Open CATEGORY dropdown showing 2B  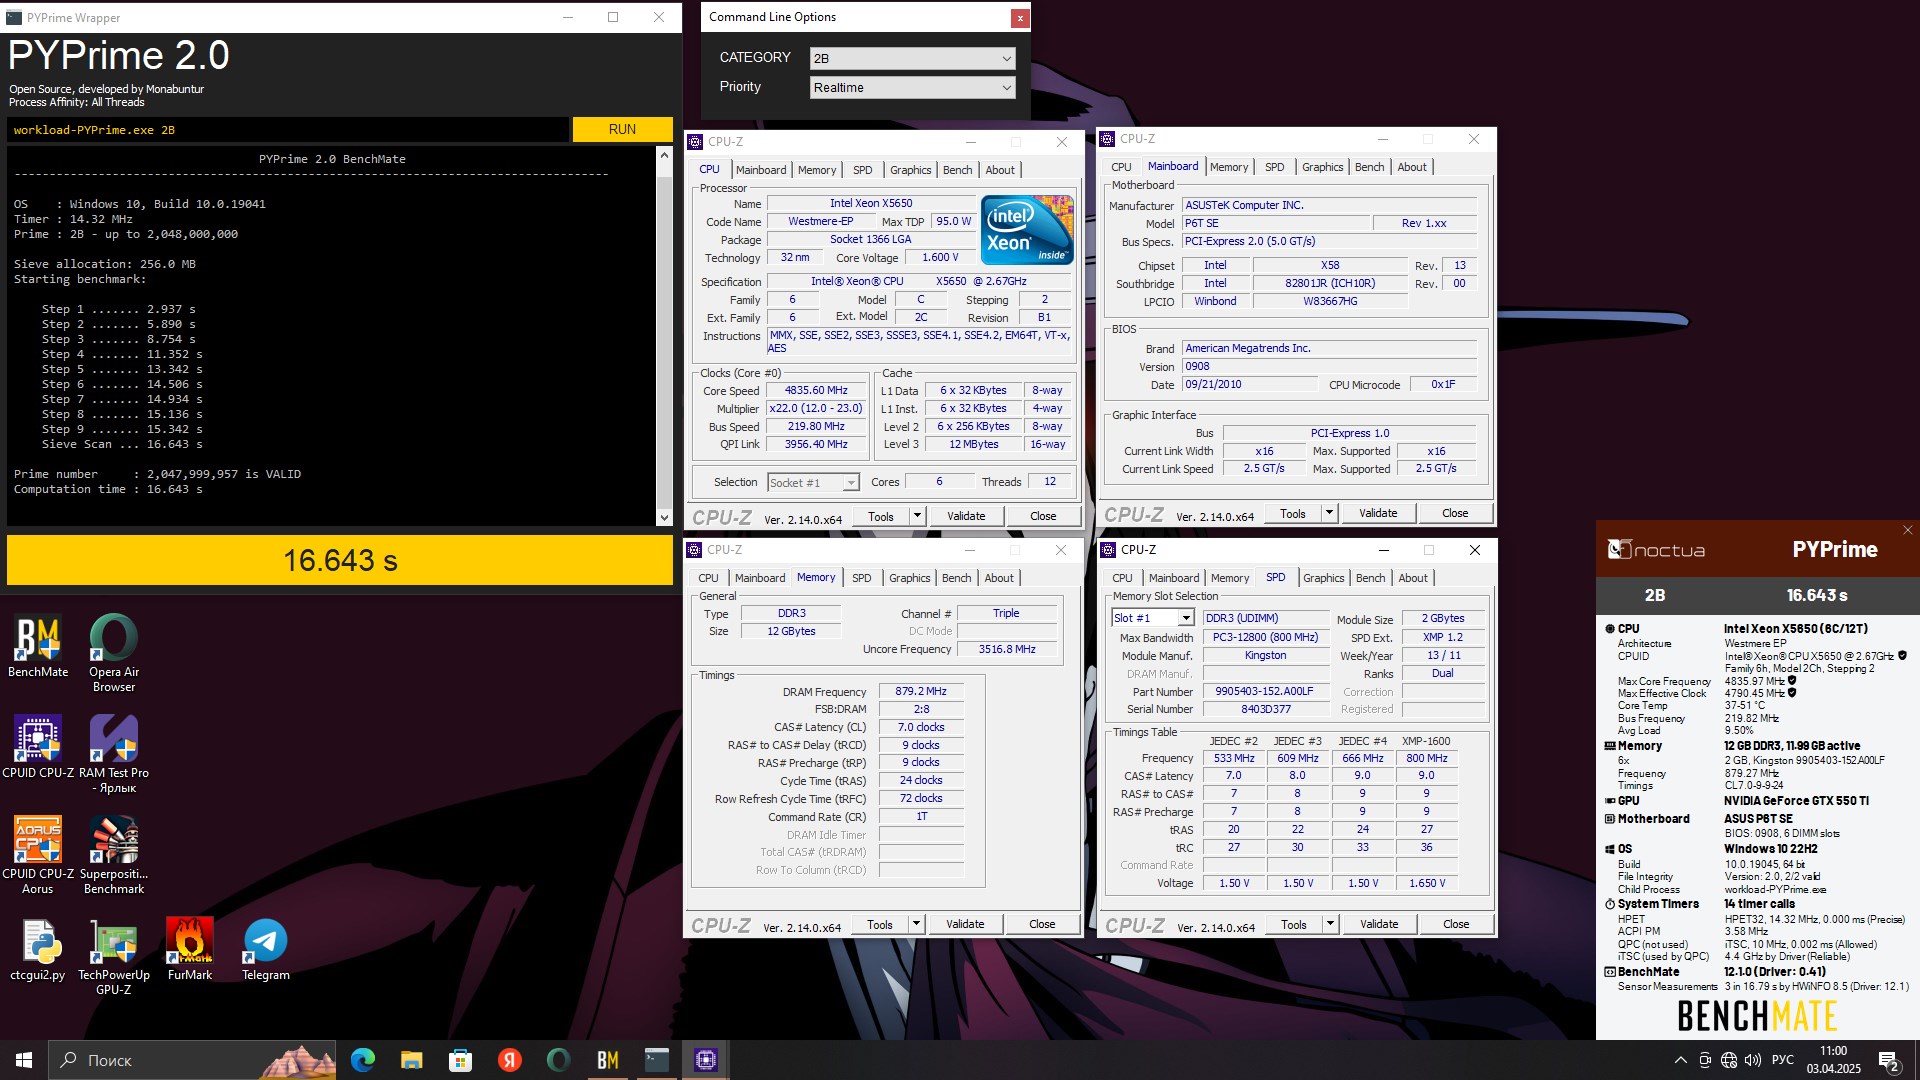[x=912, y=58]
